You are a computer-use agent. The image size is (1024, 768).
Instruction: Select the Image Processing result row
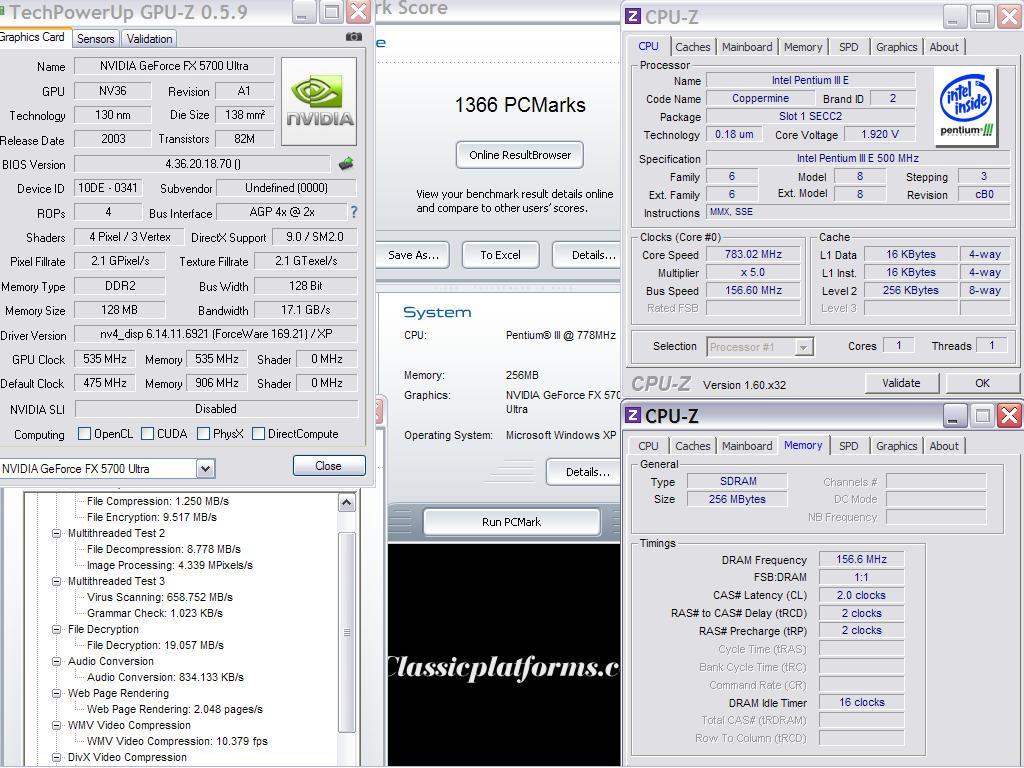[170, 565]
